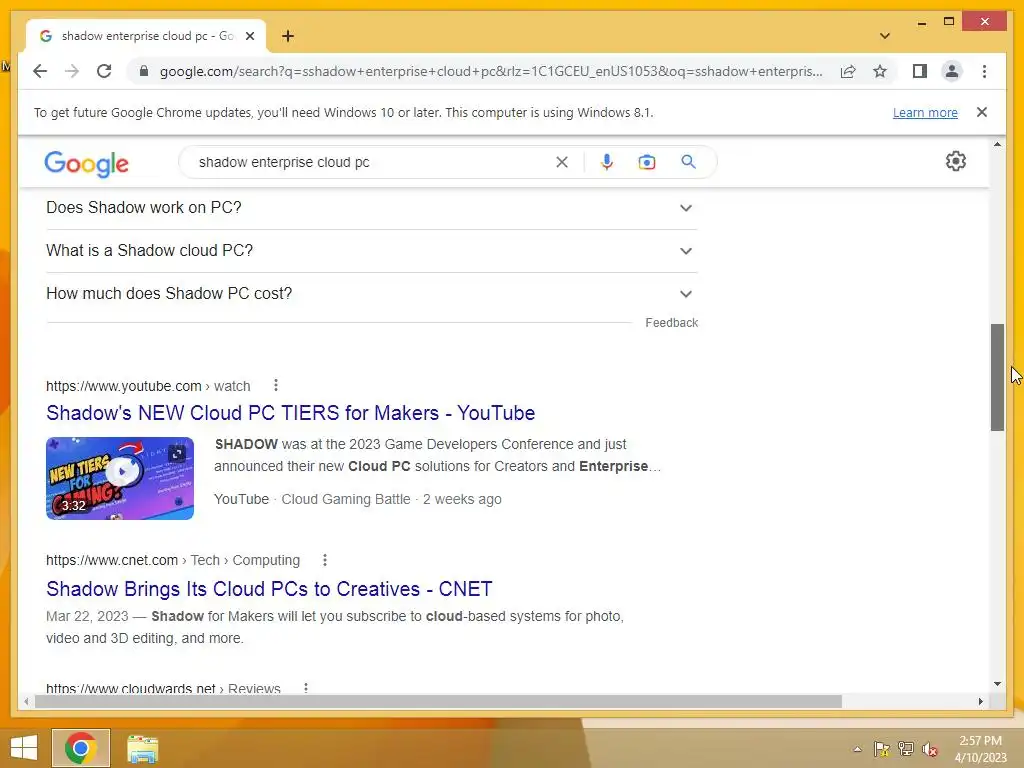Screen dimensions: 1024x768
Task: View site information lock icon
Action: tap(144, 71)
